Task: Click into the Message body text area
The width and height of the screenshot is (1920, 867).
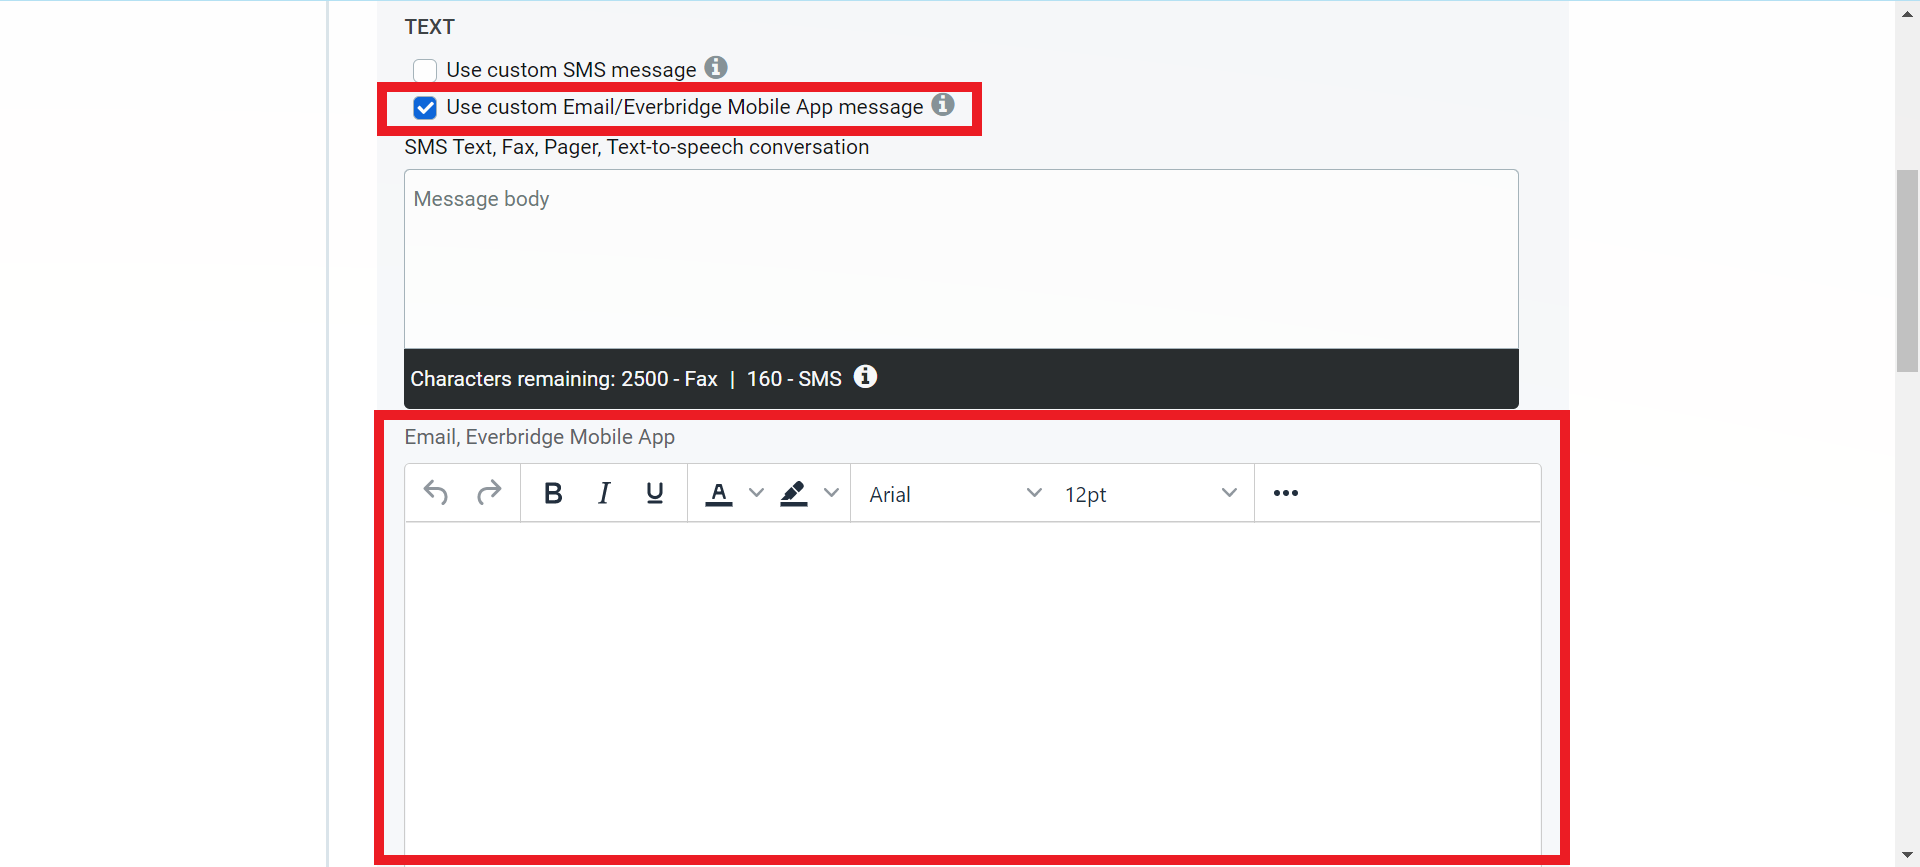Action: point(961,259)
